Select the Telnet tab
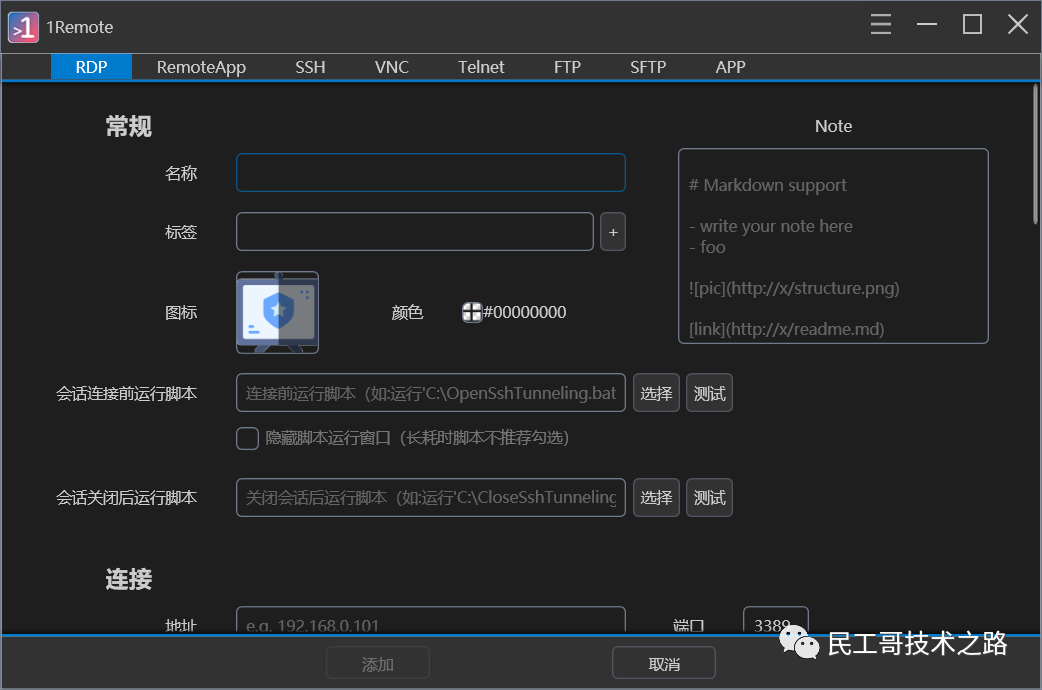The image size is (1042, 690). pyautogui.click(x=481, y=67)
